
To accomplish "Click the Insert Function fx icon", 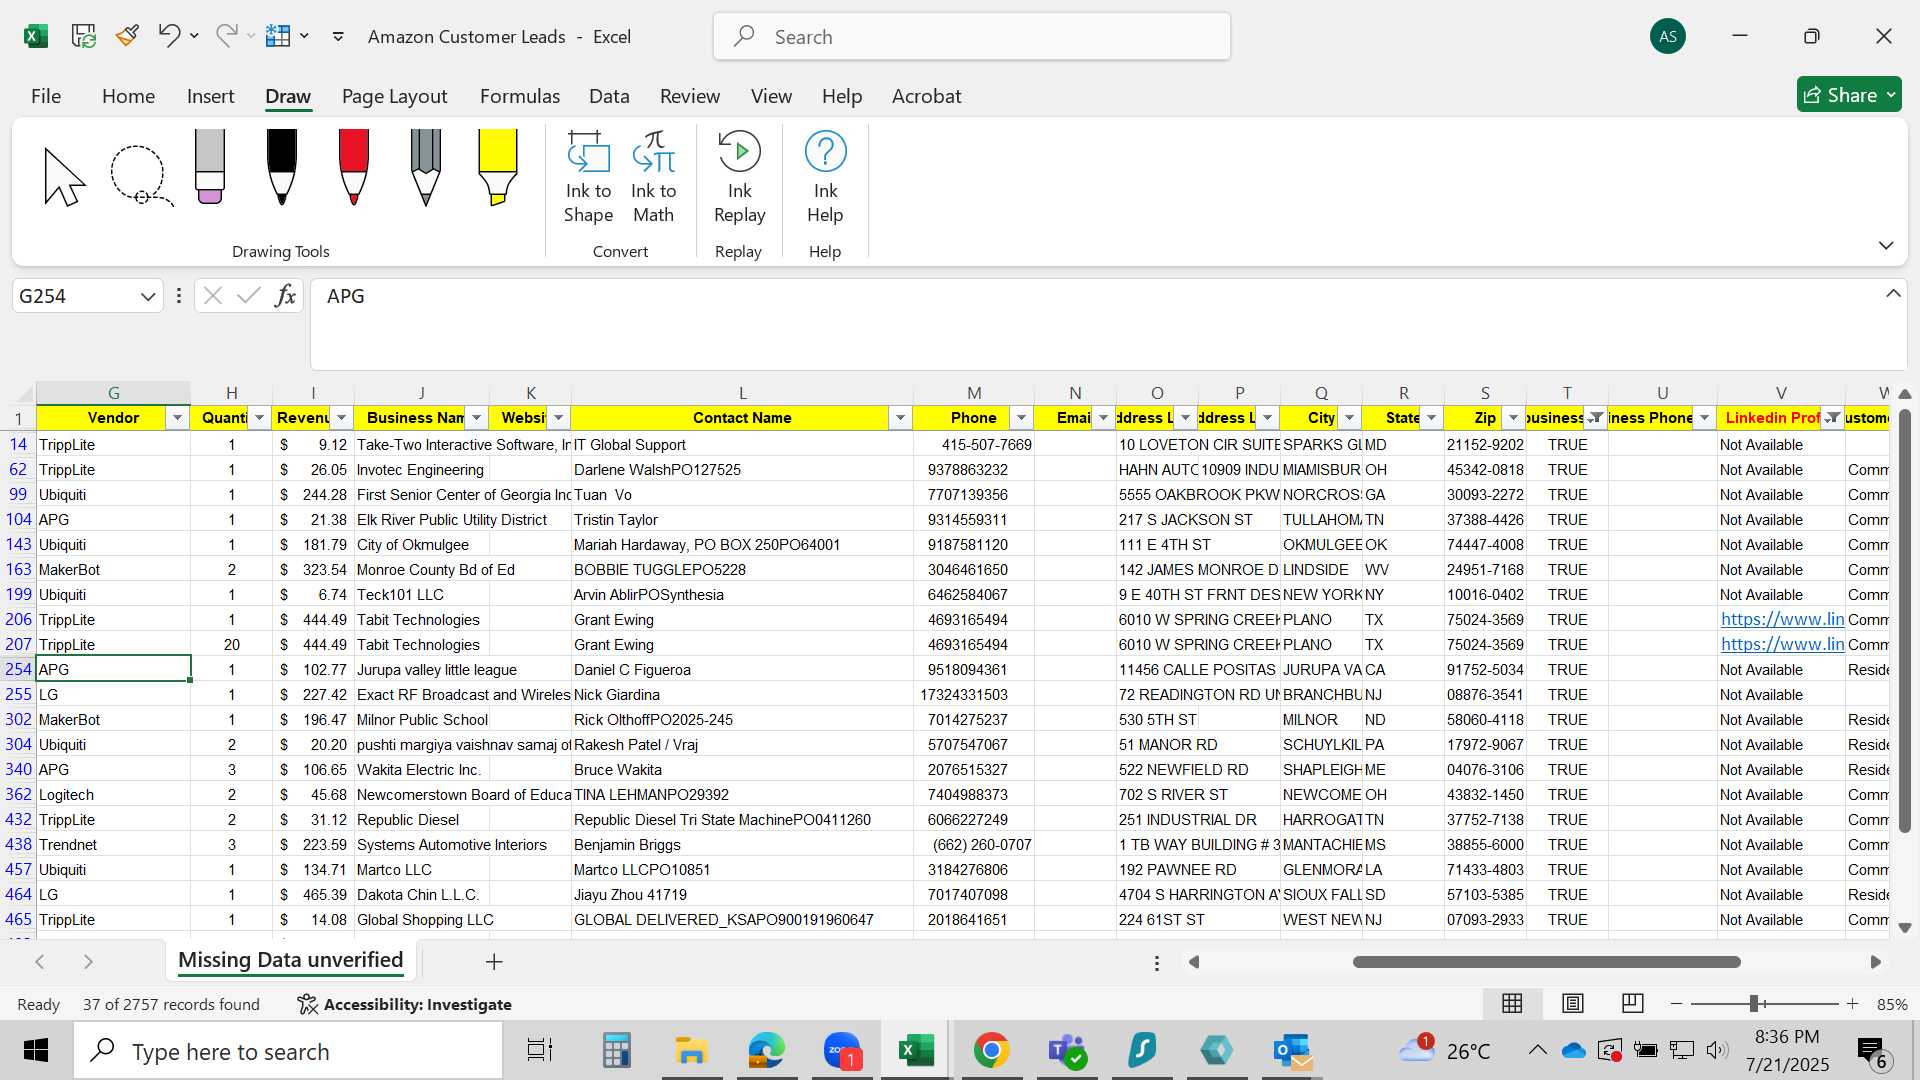I will (x=286, y=295).
